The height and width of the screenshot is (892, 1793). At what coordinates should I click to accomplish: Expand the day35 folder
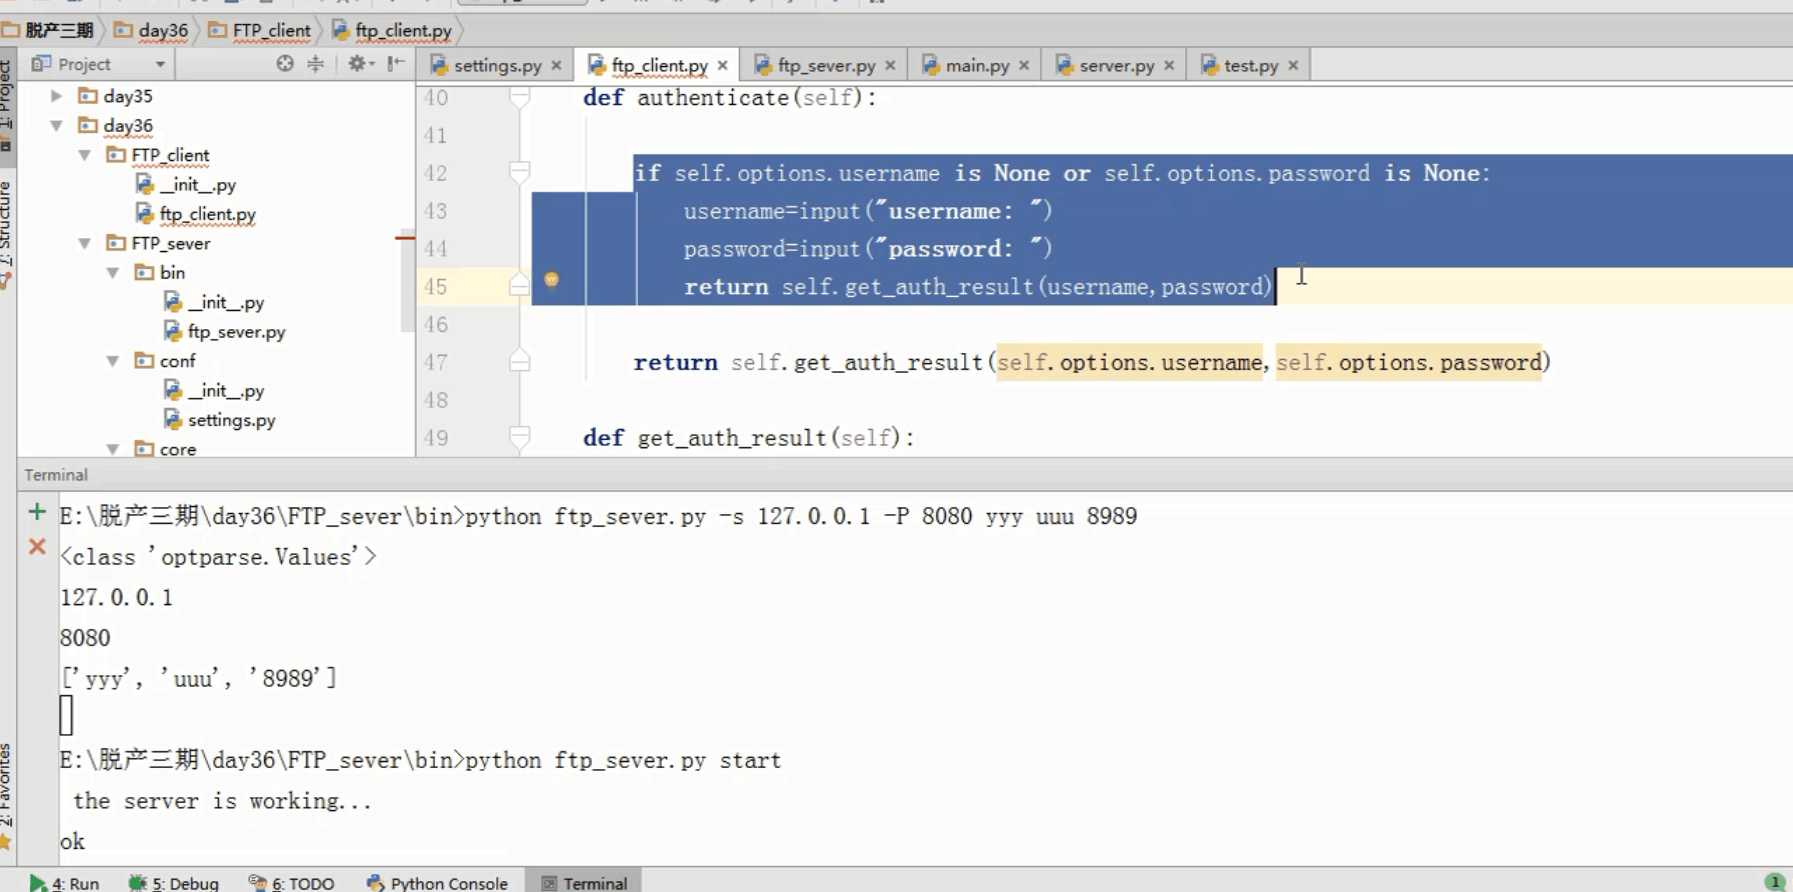pos(57,96)
